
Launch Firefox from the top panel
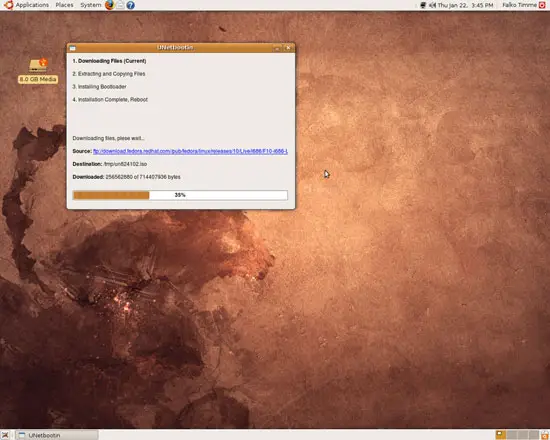pyautogui.click(x=110, y=5)
